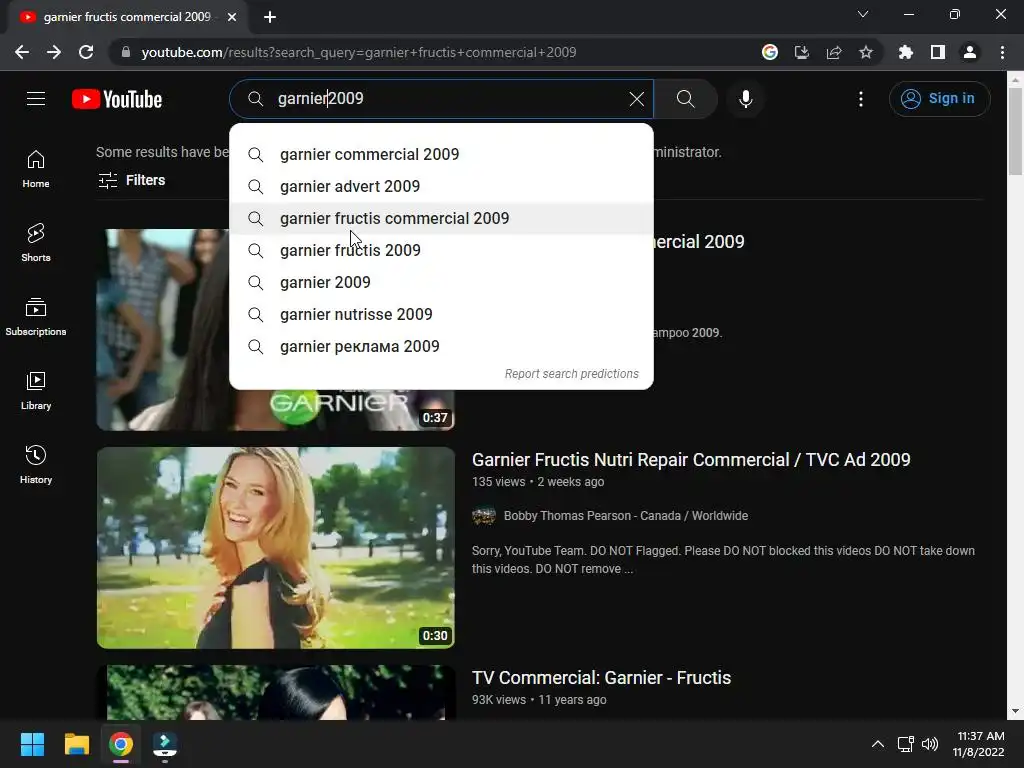
Task: Open Shorts in the sidebar
Action: point(36,243)
